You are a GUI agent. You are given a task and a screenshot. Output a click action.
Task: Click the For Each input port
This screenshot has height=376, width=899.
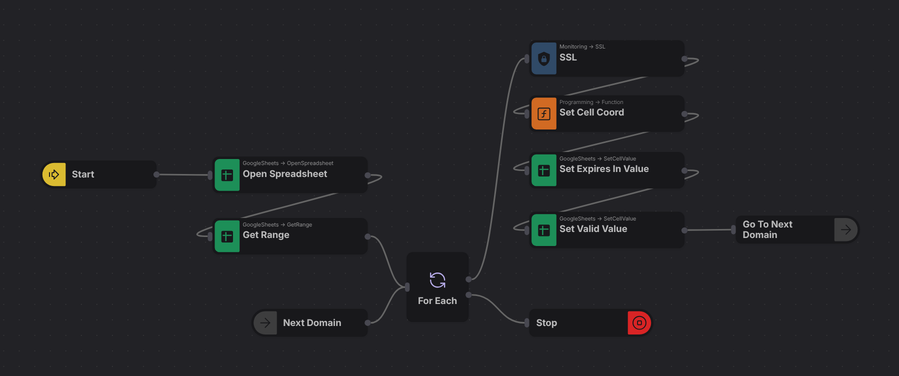pyautogui.click(x=407, y=287)
